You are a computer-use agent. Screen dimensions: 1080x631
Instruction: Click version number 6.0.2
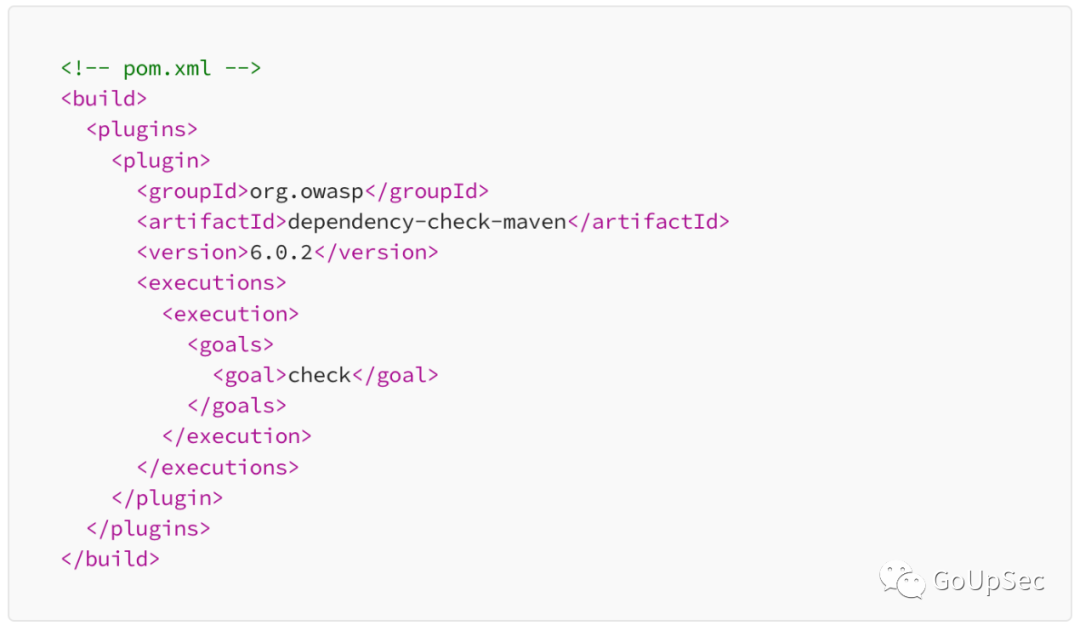[x=281, y=253]
